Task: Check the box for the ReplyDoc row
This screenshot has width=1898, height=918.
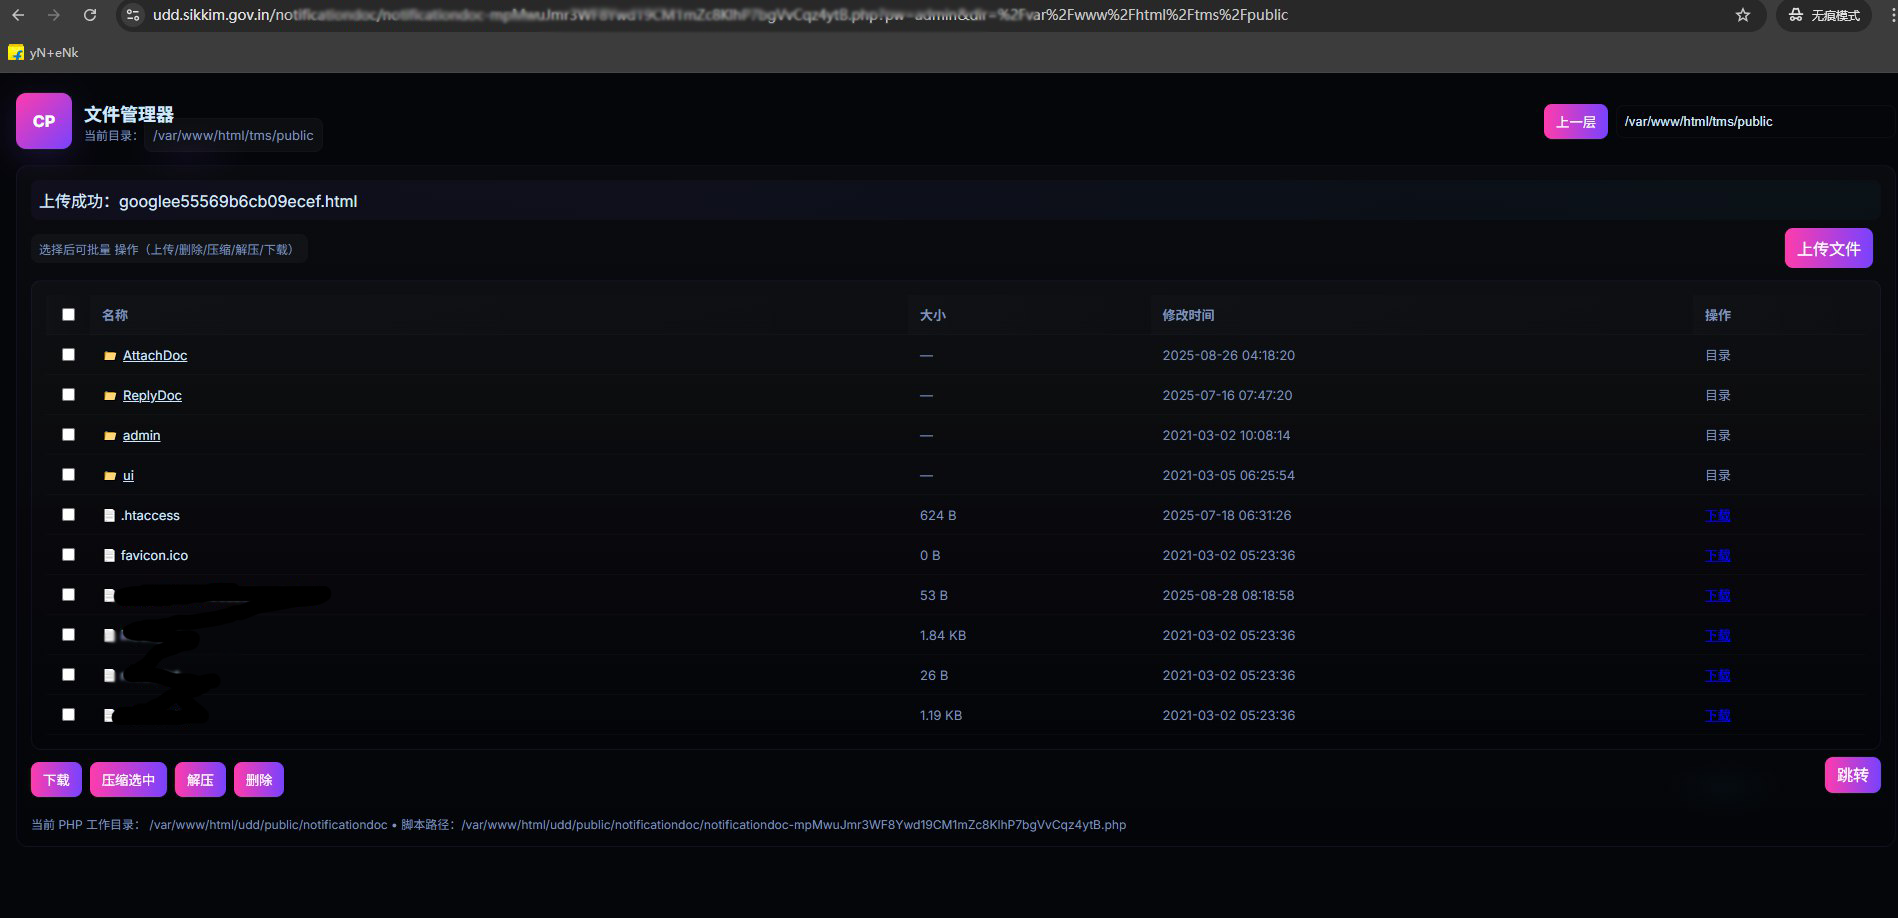Action: (68, 395)
